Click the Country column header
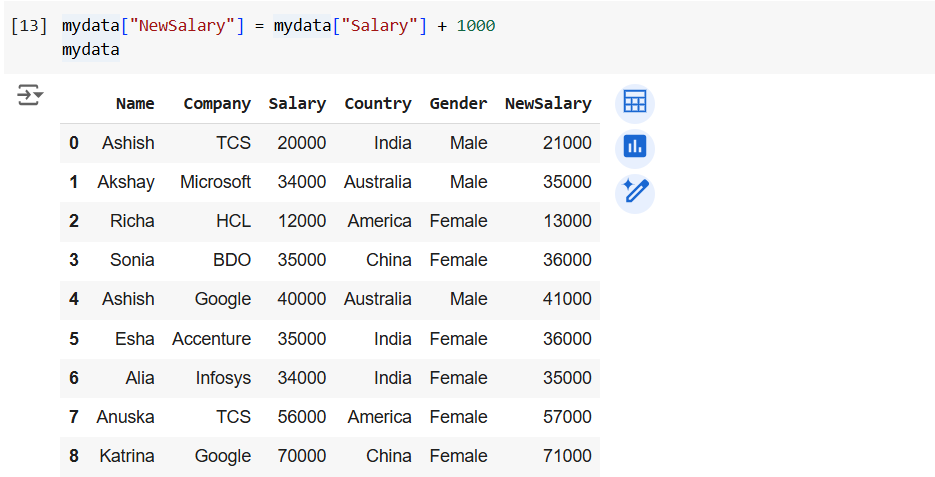The height and width of the screenshot is (477, 935). tap(377, 104)
